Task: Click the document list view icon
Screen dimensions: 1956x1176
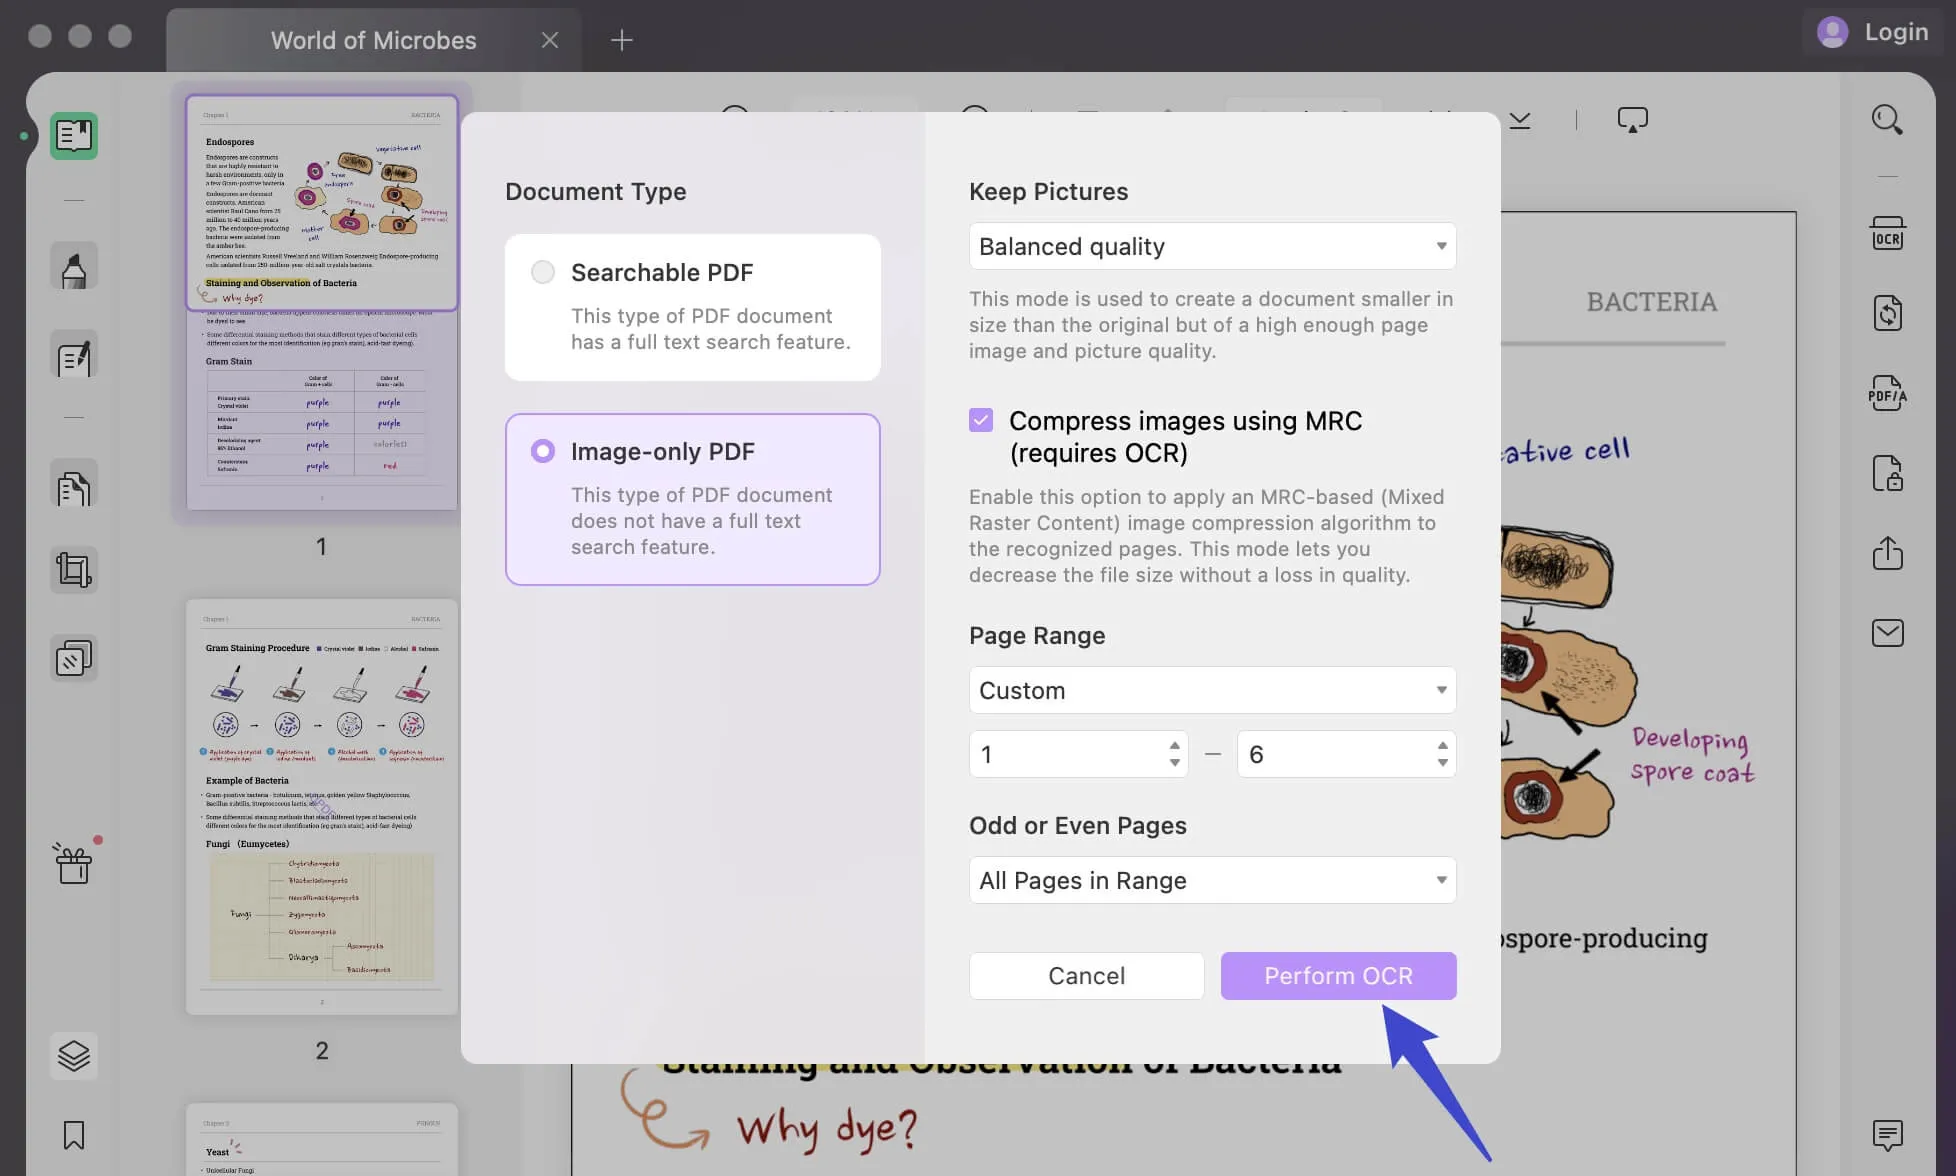Action: 73,134
